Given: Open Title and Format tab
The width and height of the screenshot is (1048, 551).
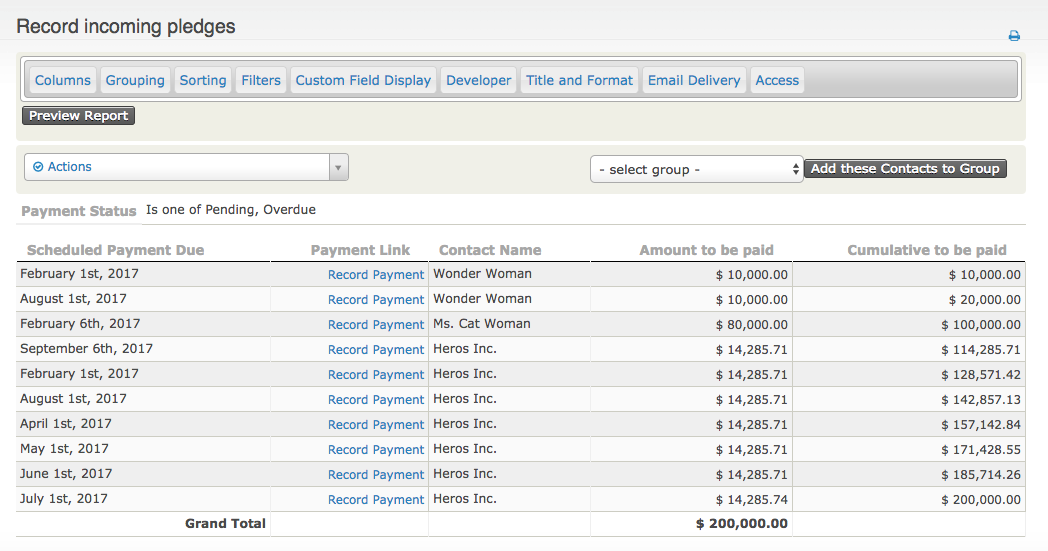Looking at the screenshot, I should tap(579, 80).
